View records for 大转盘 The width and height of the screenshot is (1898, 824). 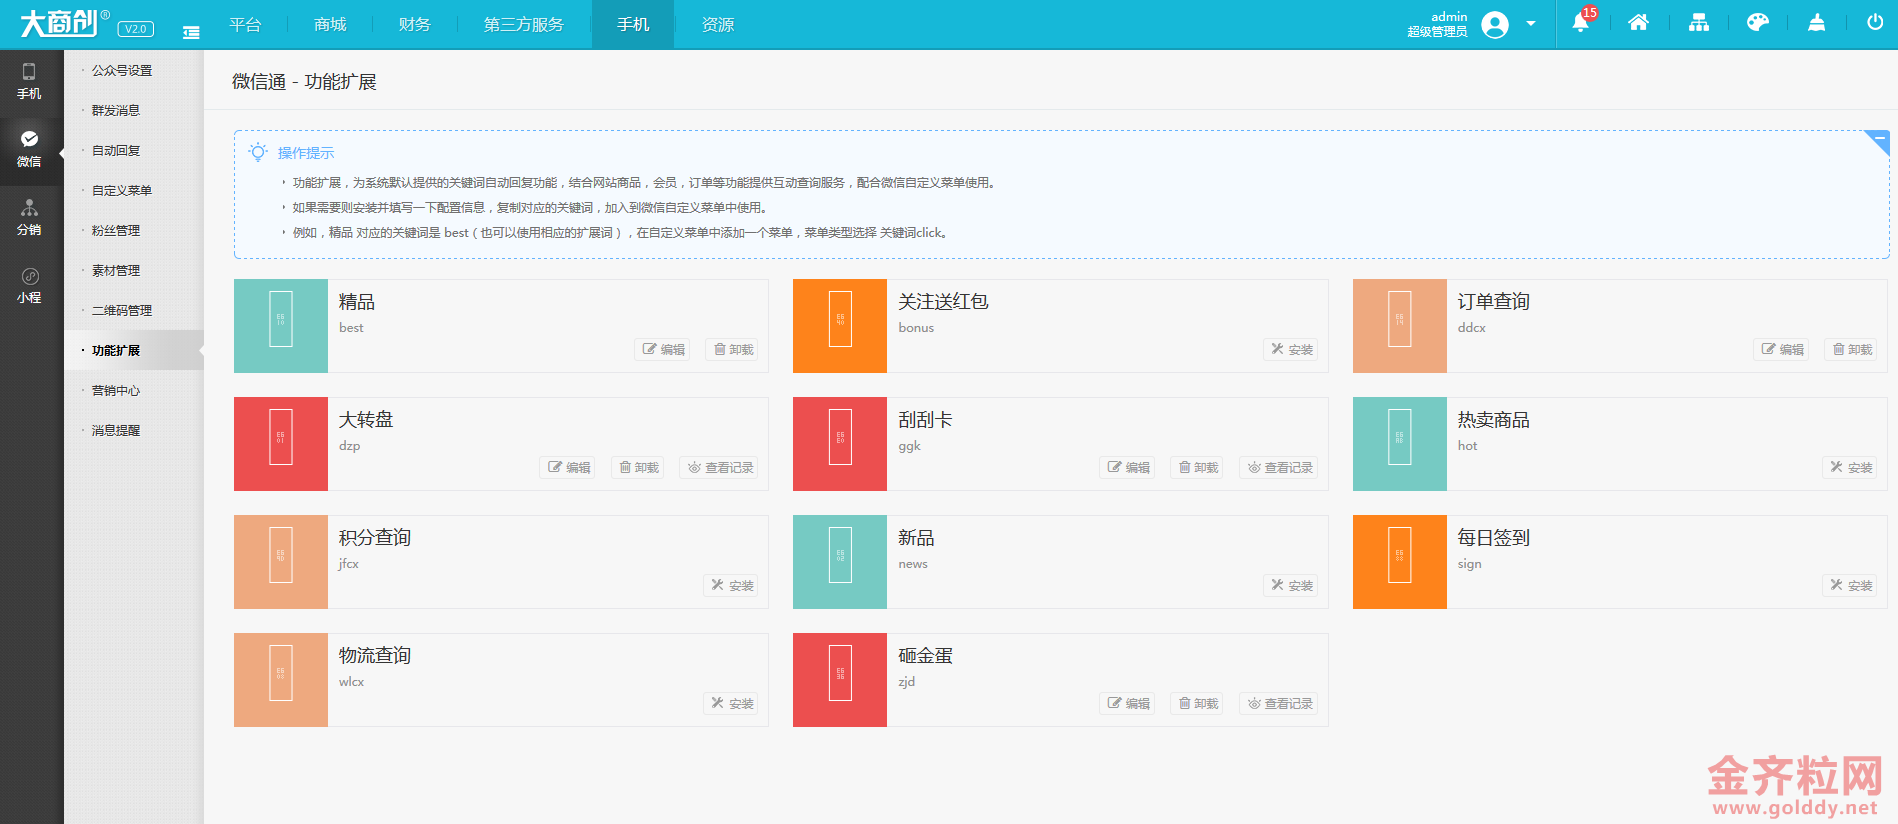(720, 467)
